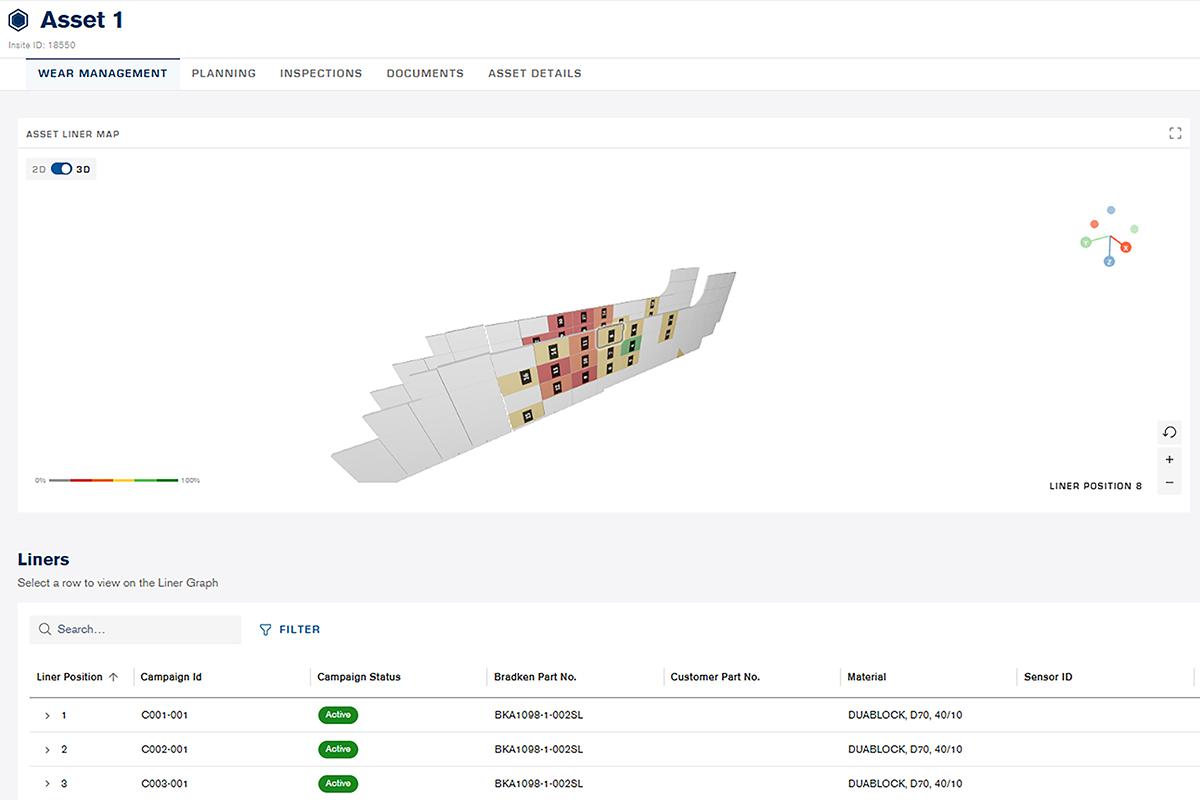Click the fullscreen icon on Asset Liner Map
Screen dimensions: 1200x800
click(x=1175, y=134)
